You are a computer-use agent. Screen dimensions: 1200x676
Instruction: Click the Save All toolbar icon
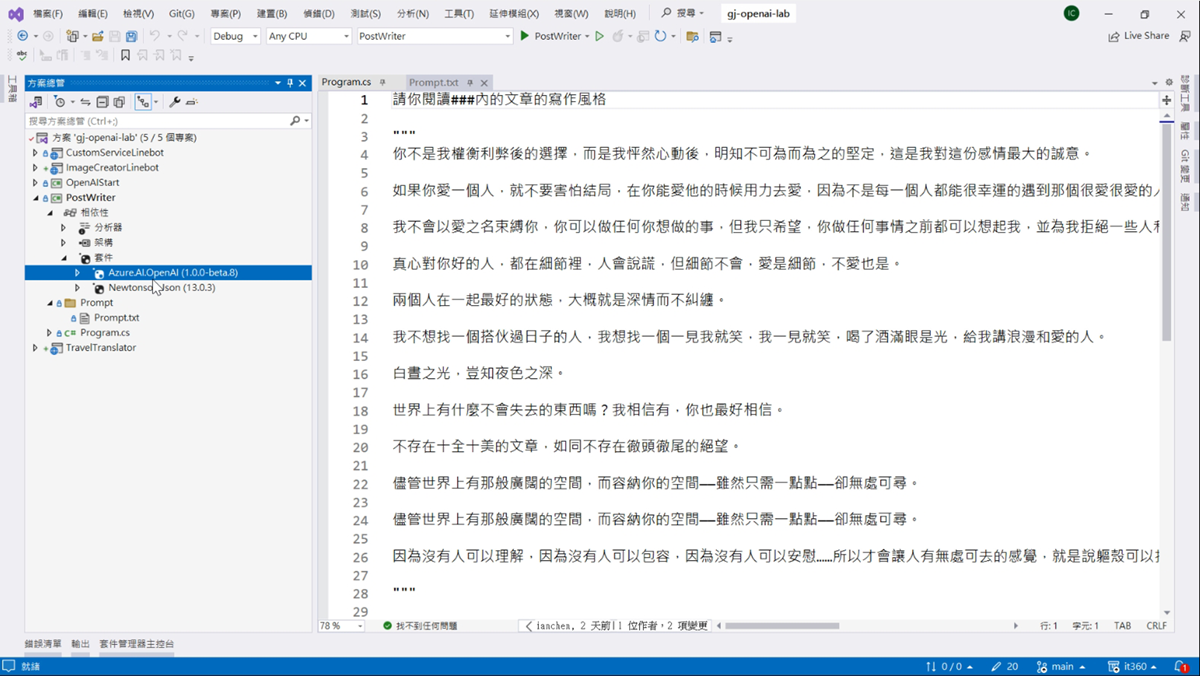click(131, 36)
